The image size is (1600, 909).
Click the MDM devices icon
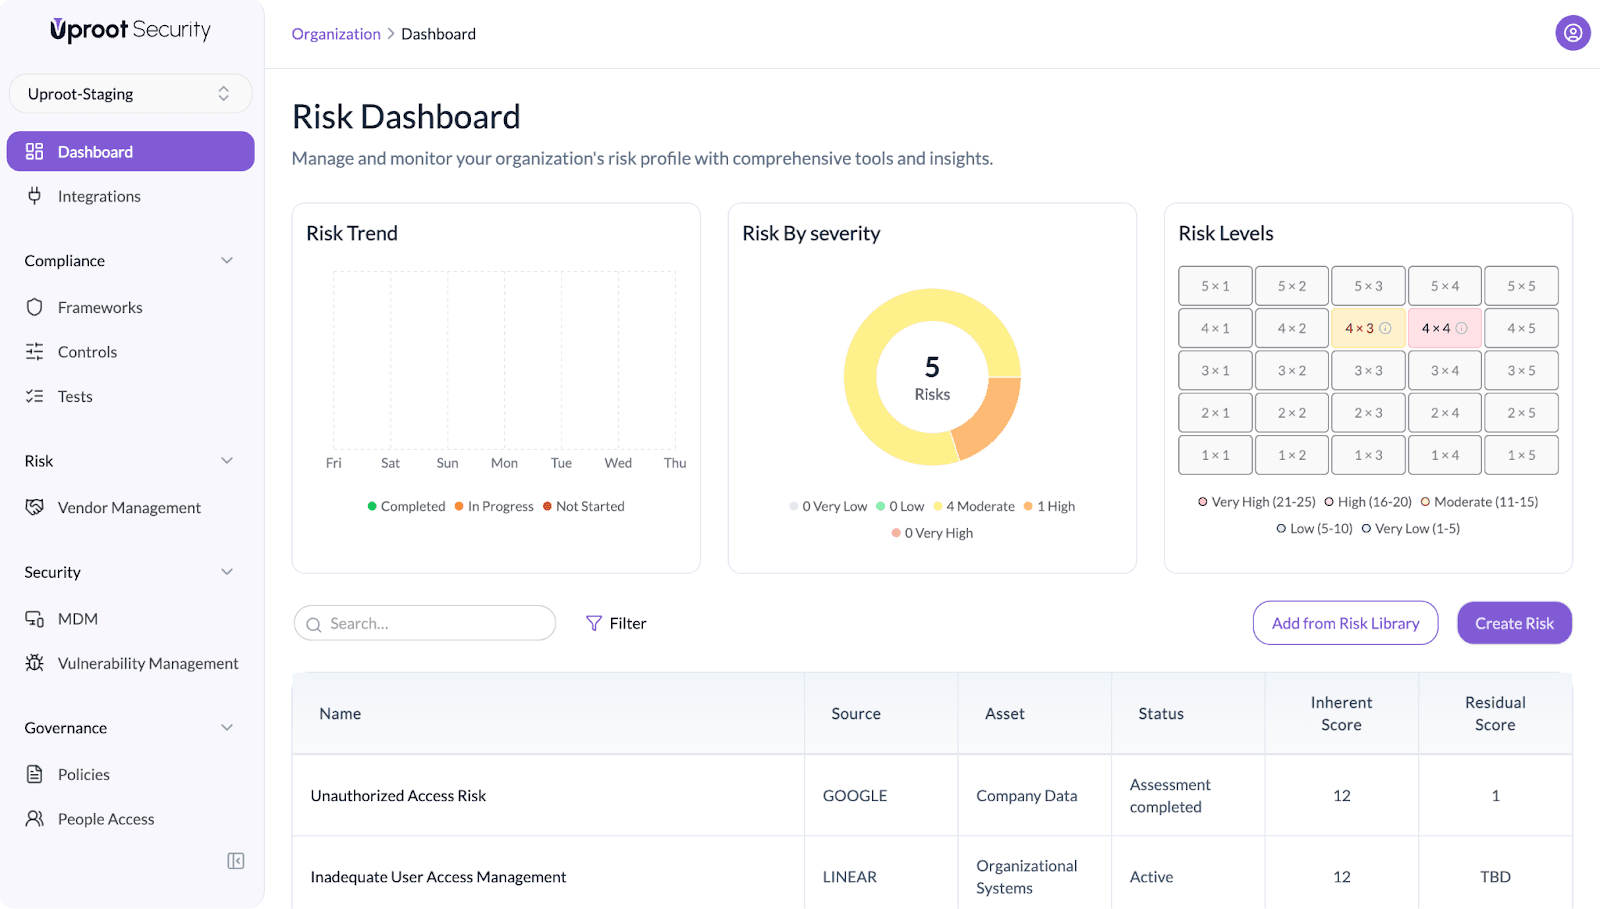pyautogui.click(x=35, y=619)
